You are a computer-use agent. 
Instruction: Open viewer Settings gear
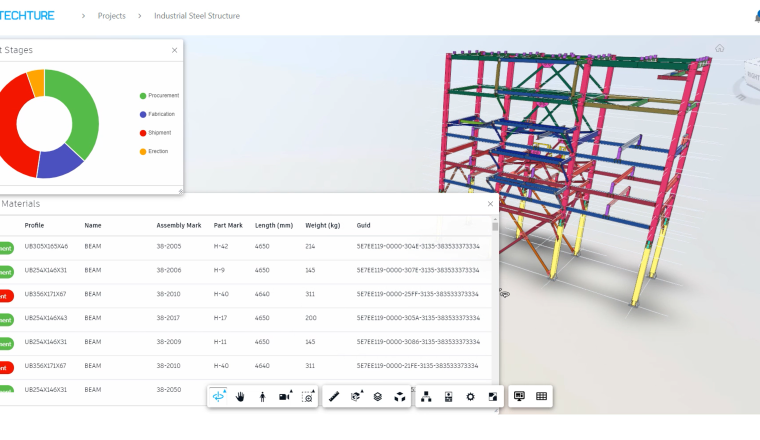[x=470, y=397]
